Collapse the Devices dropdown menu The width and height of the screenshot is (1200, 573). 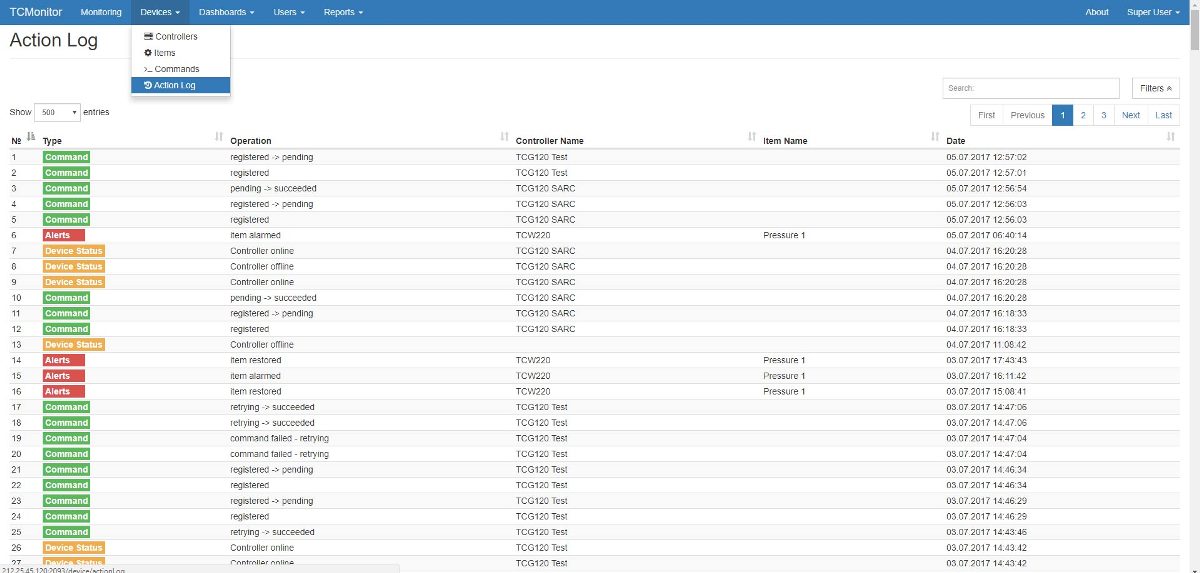[160, 12]
